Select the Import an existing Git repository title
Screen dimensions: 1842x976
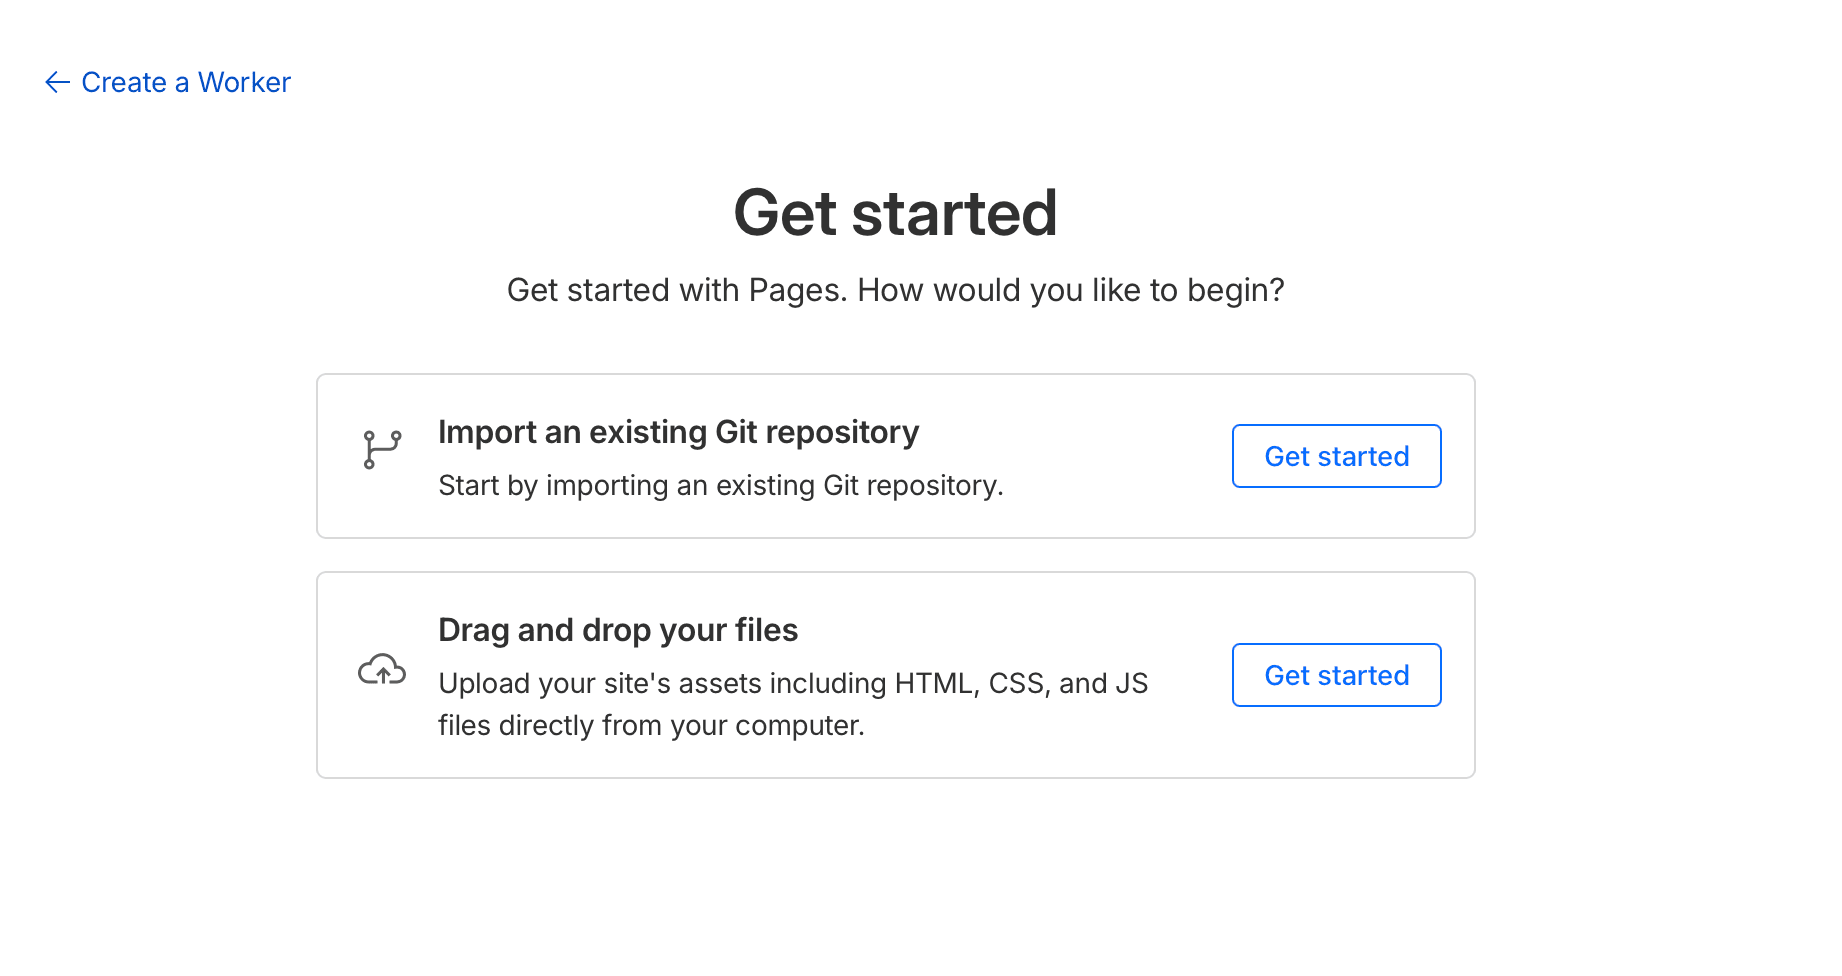[x=678, y=432]
